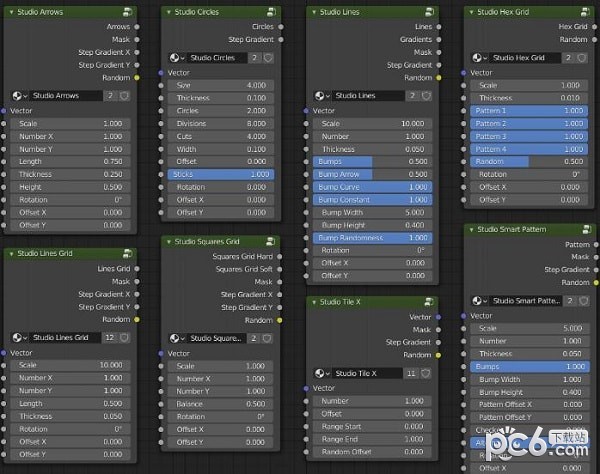Click the Pattern 3 slider in Studio Hex Grid
The image size is (600, 474).
tap(529, 137)
